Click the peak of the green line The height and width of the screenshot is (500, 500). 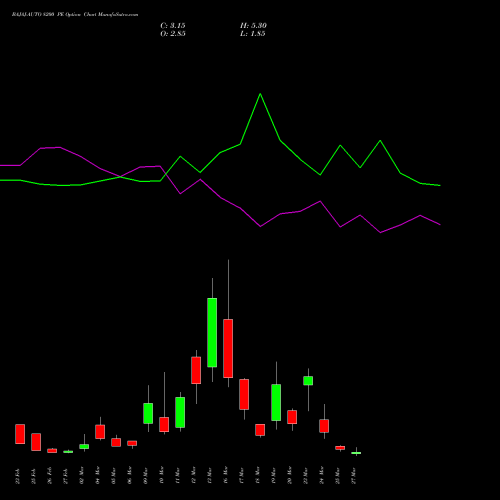[x=260, y=94]
